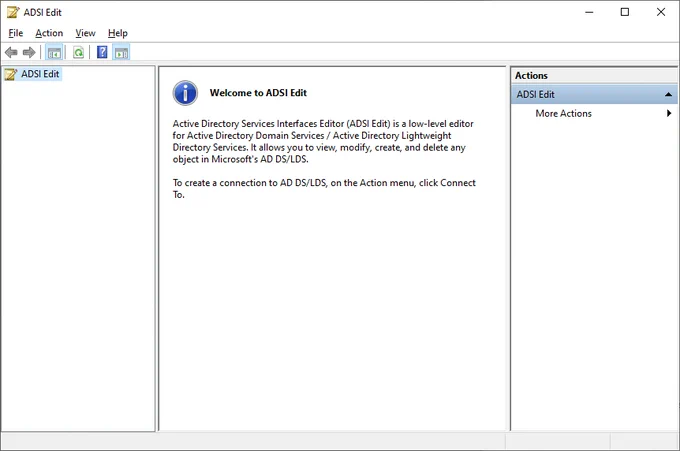The height and width of the screenshot is (451, 680).
Task: Click the blue information icon
Action: point(185,93)
